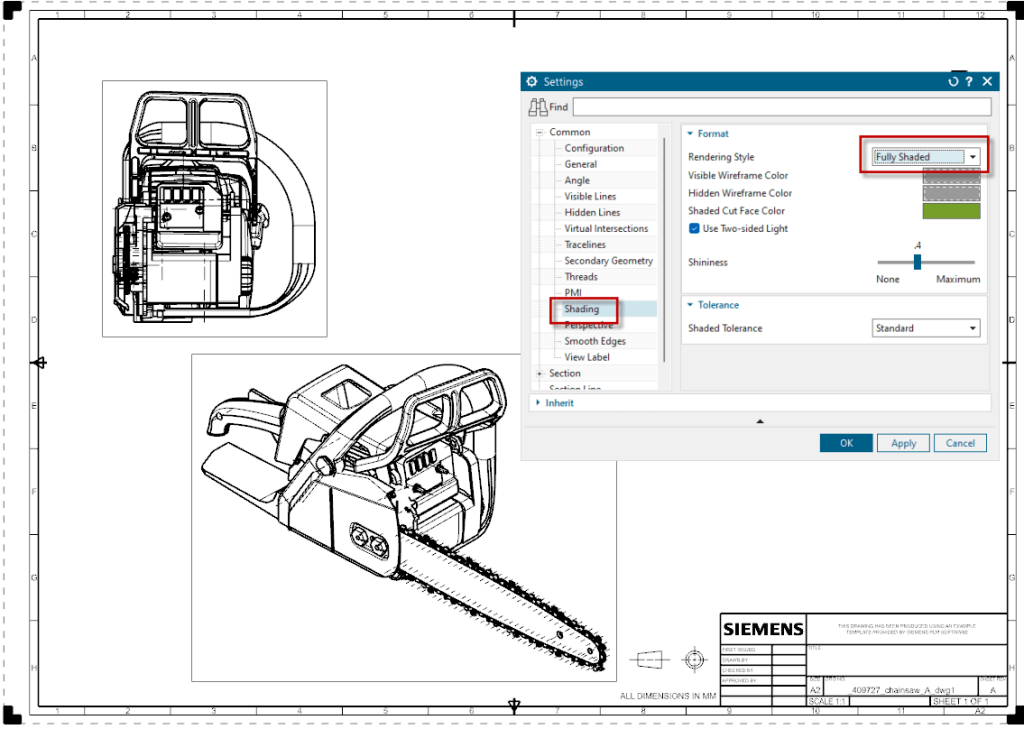Click the settings tree vertical scrollbar
This screenshot has width=1024, height=729.
click(665, 248)
